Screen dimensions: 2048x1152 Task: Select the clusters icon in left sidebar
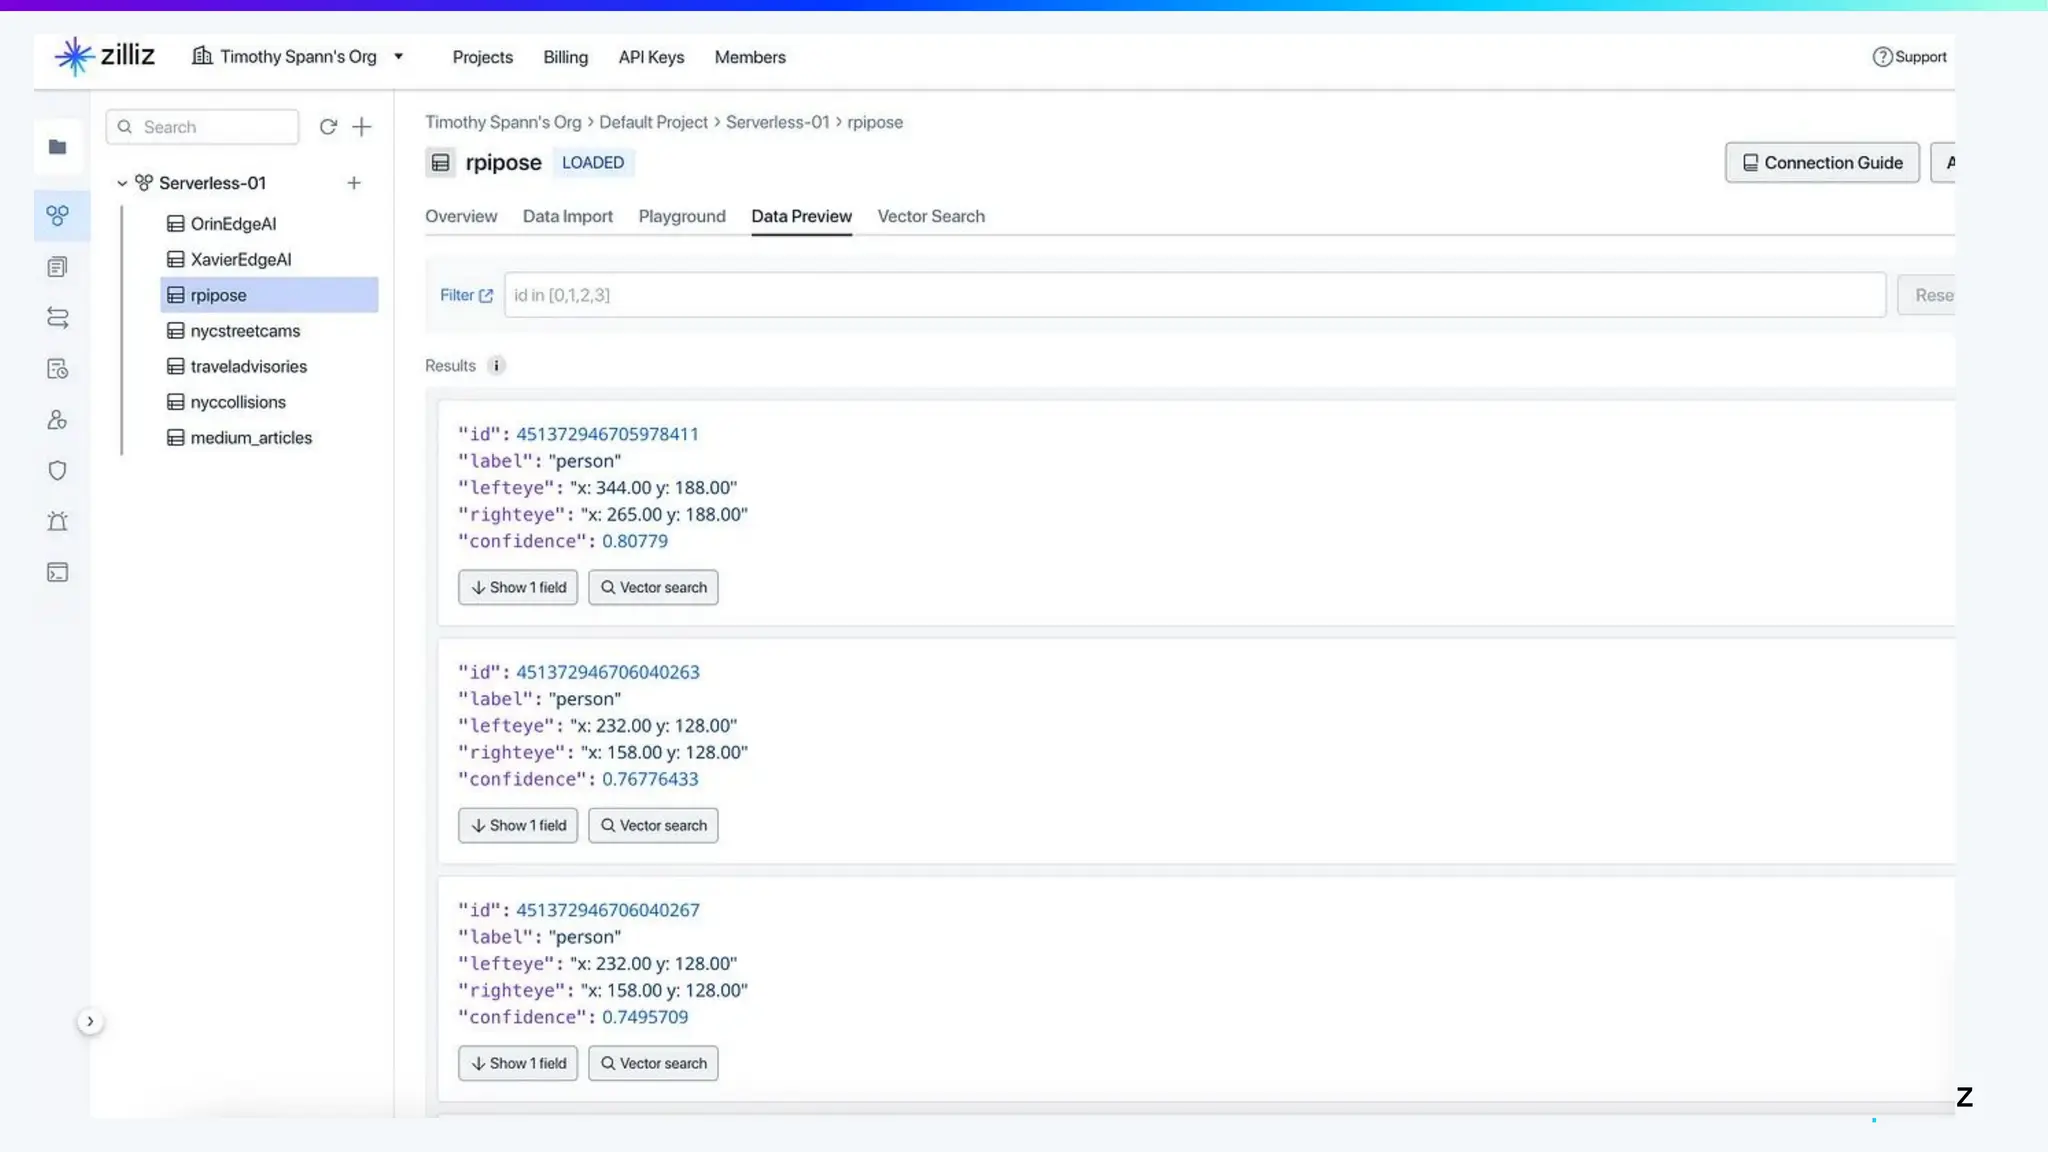(x=58, y=215)
